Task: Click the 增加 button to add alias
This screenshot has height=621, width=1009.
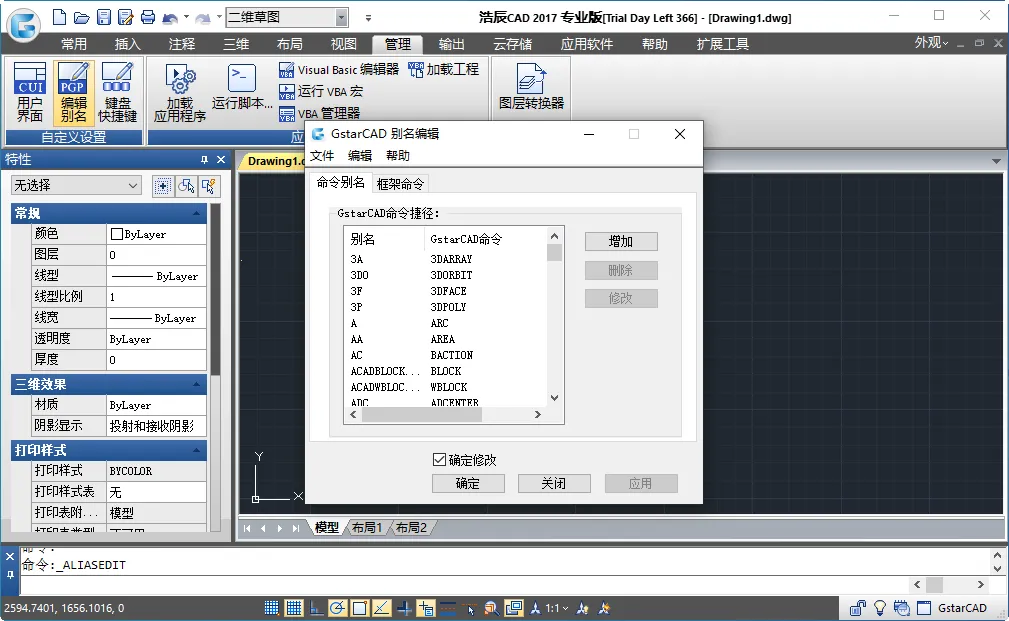Action: [x=621, y=241]
